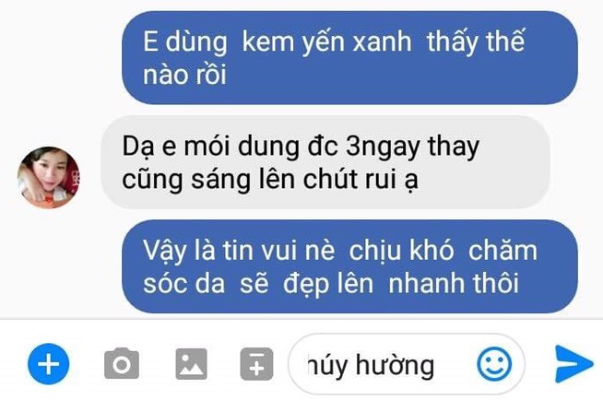Click the words 'thấy thế' in first message
The width and height of the screenshot is (603, 400).
(475, 41)
